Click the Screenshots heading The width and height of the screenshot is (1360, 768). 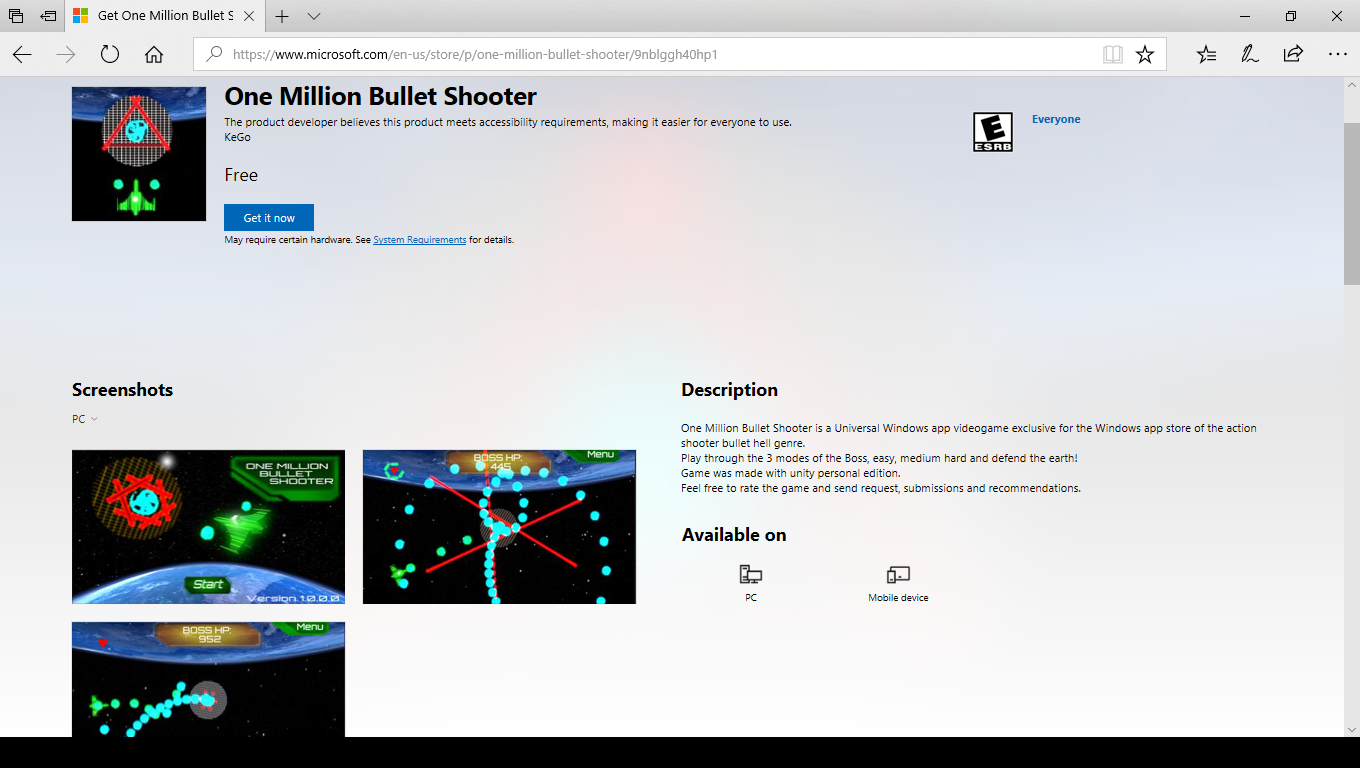click(x=122, y=390)
